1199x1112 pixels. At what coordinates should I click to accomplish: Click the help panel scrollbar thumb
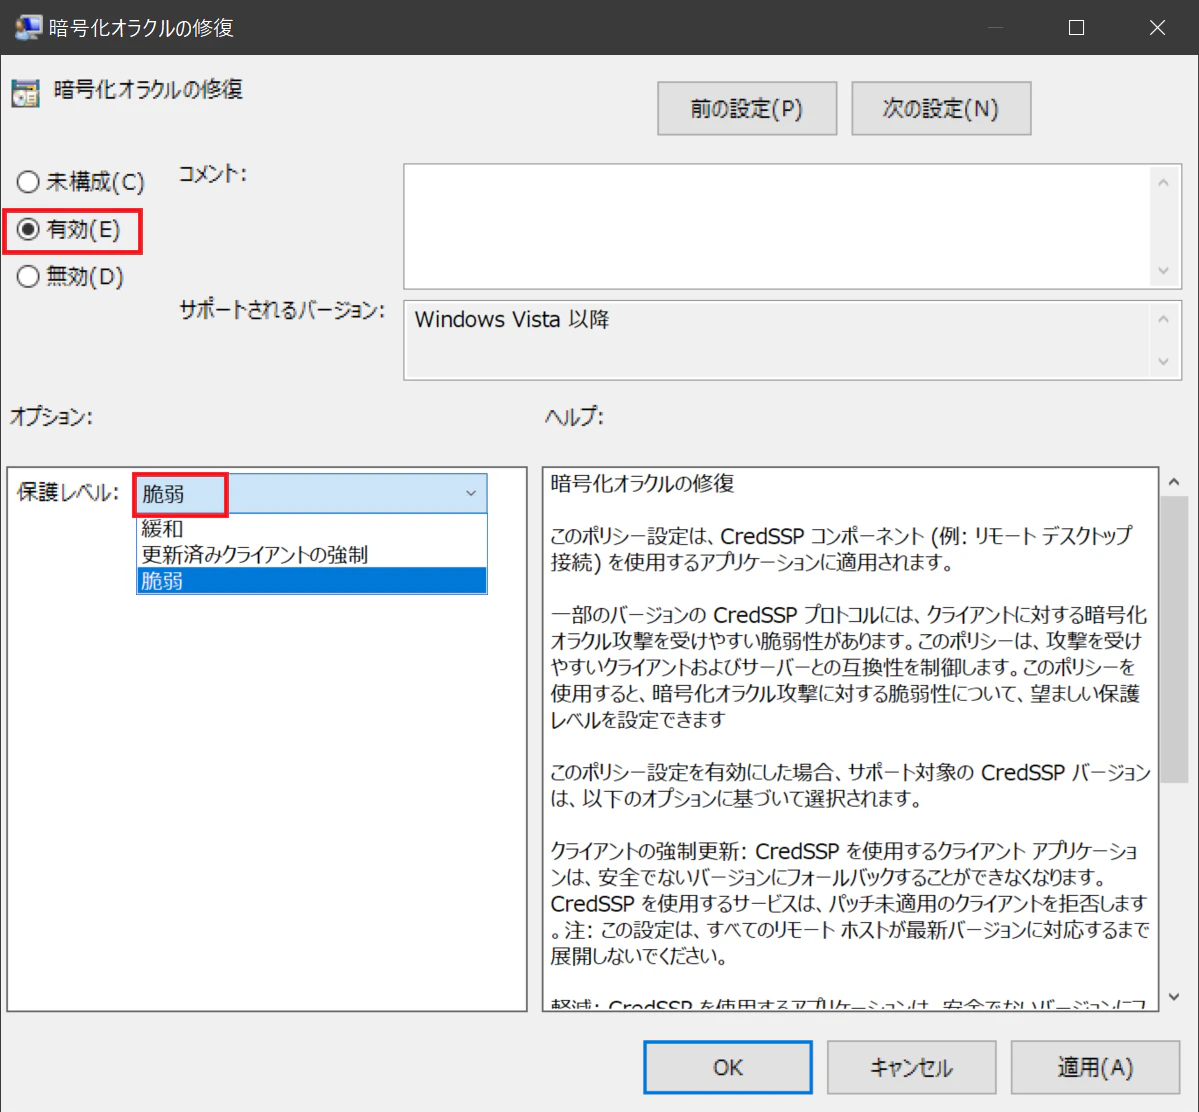[x=1174, y=639]
